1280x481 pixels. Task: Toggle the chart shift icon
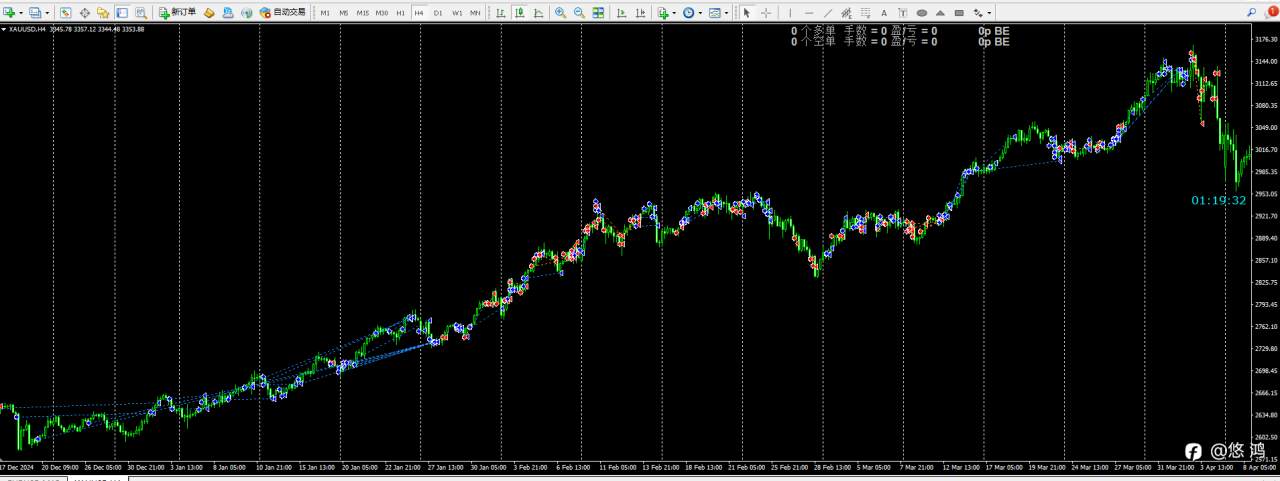point(640,12)
